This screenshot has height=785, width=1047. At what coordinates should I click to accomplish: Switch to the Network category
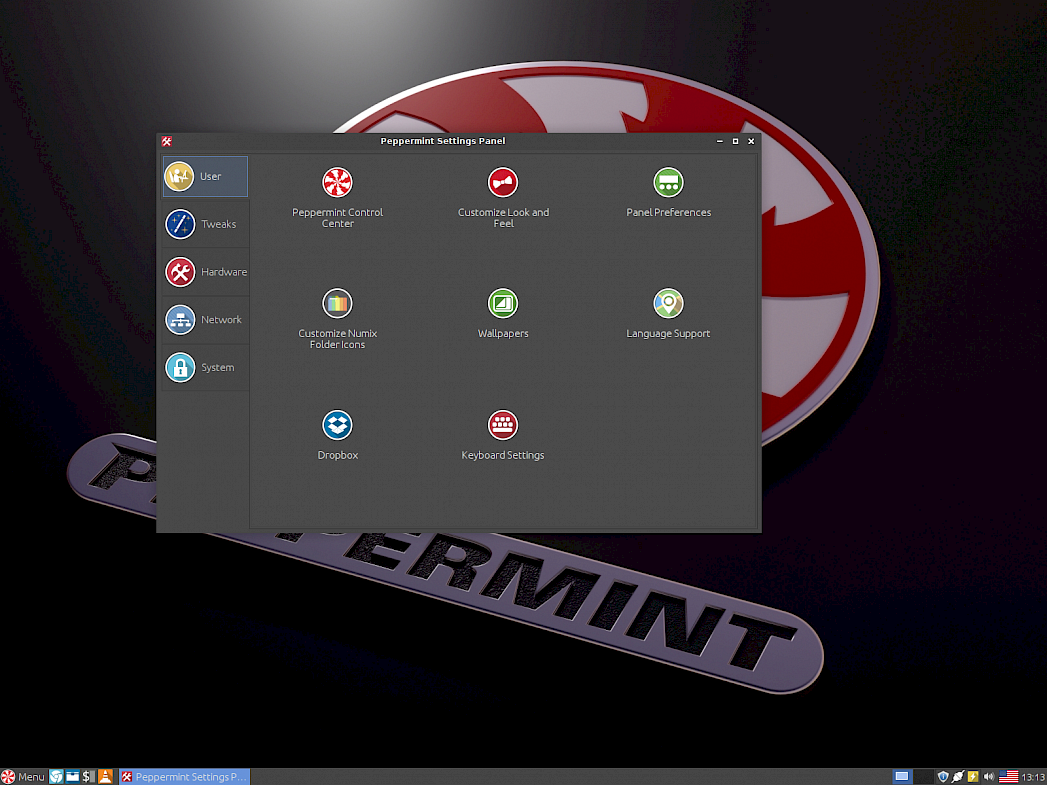pyautogui.click(x=205, y=320)
